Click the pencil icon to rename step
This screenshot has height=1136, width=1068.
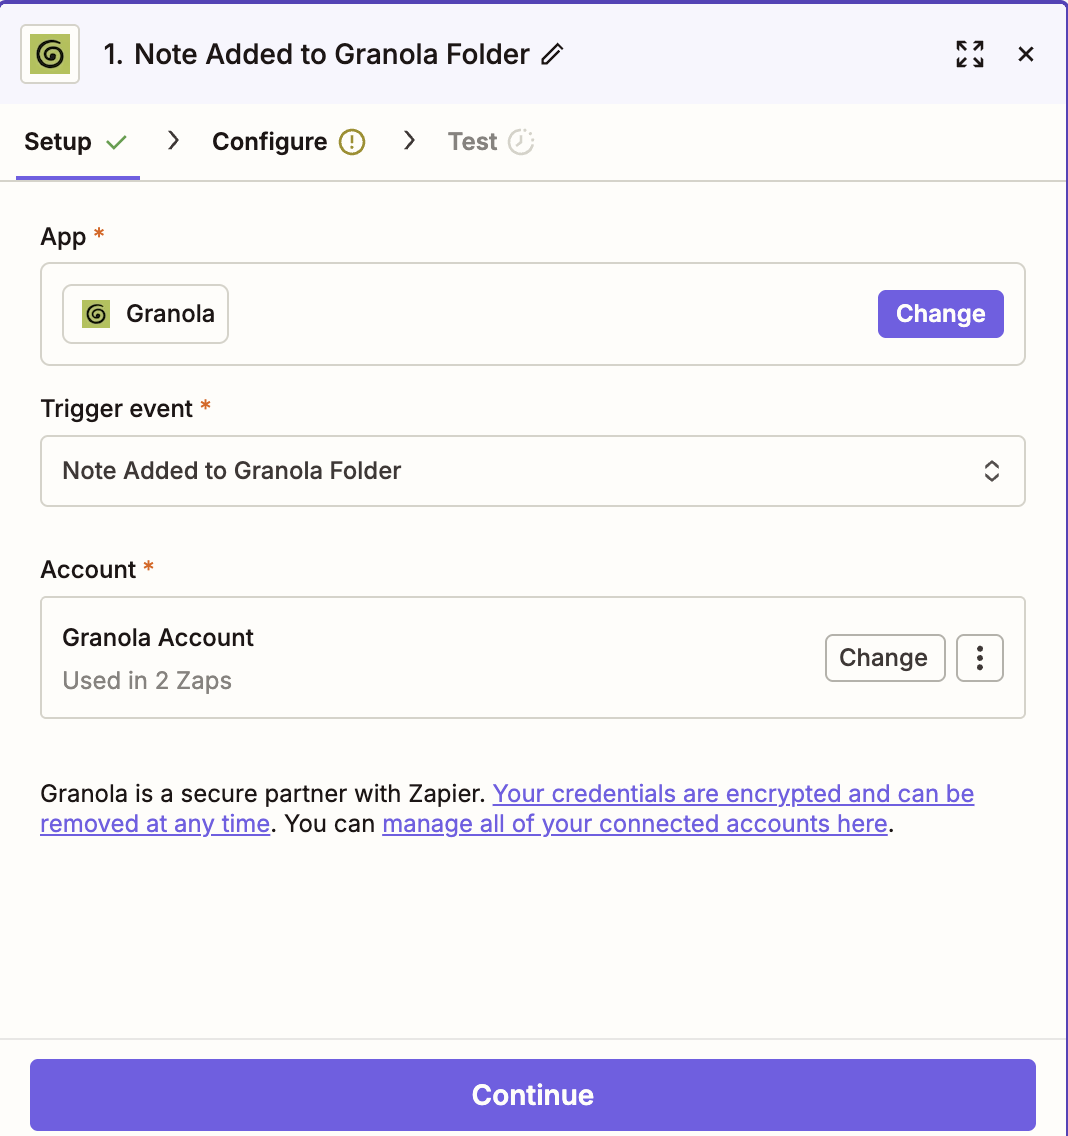tap(552, 54)
